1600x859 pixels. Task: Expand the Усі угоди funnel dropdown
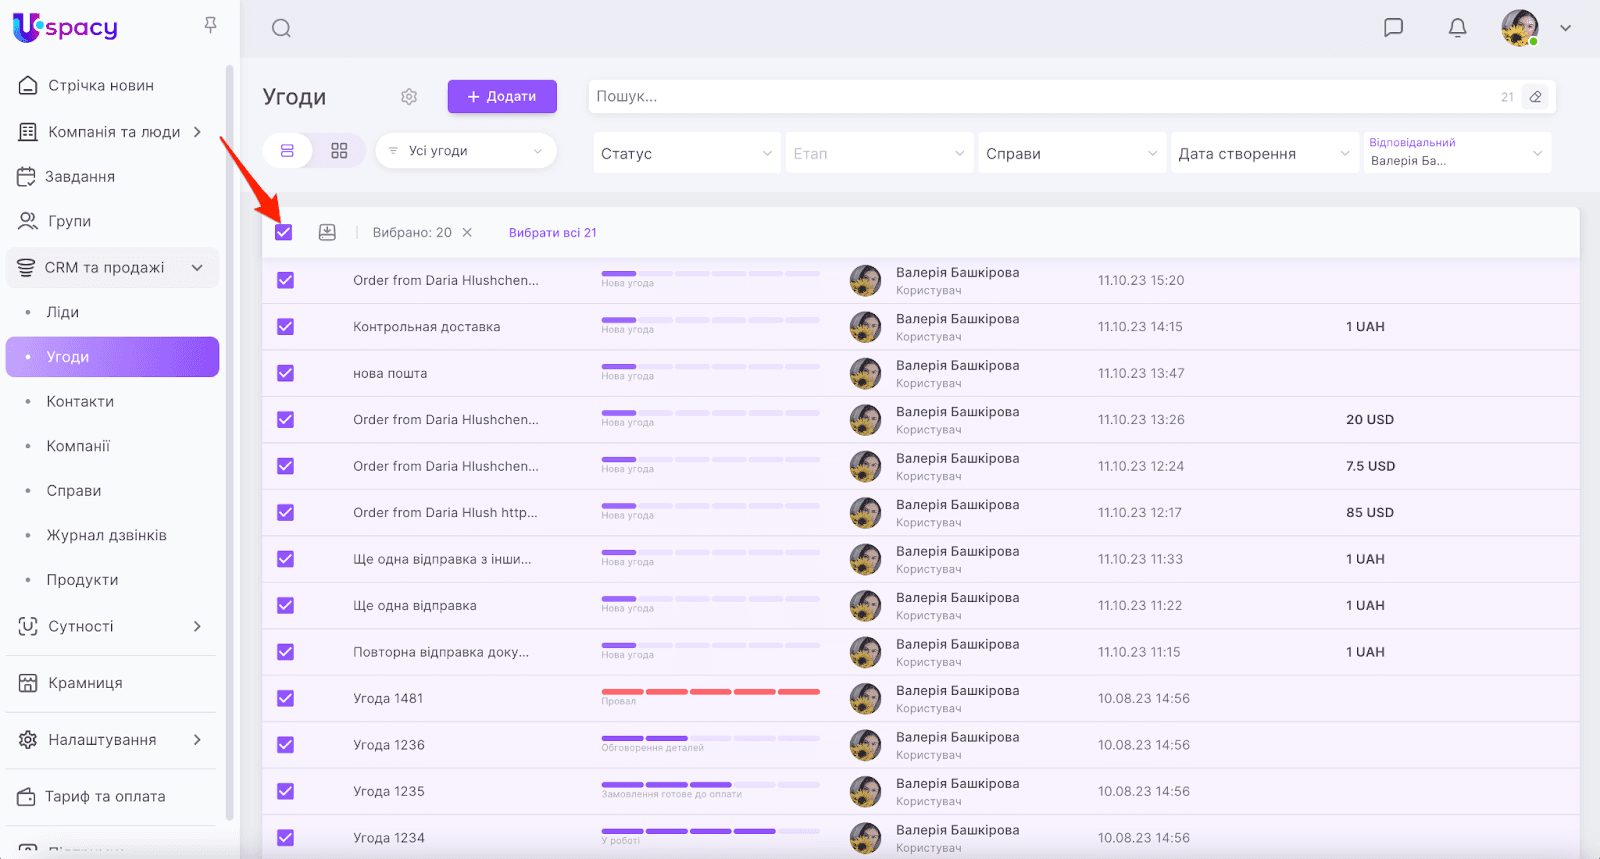465,151
